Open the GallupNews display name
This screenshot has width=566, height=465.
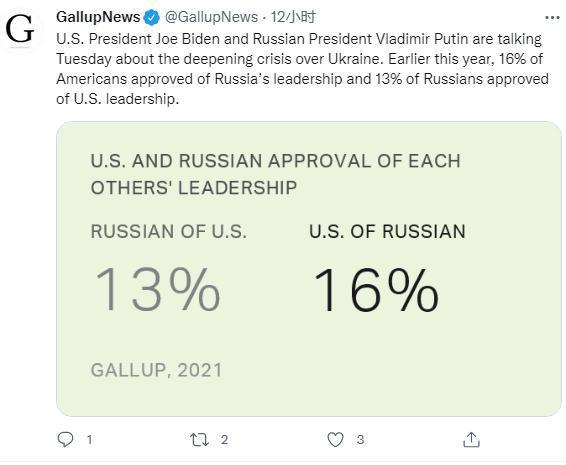(98, 17)
